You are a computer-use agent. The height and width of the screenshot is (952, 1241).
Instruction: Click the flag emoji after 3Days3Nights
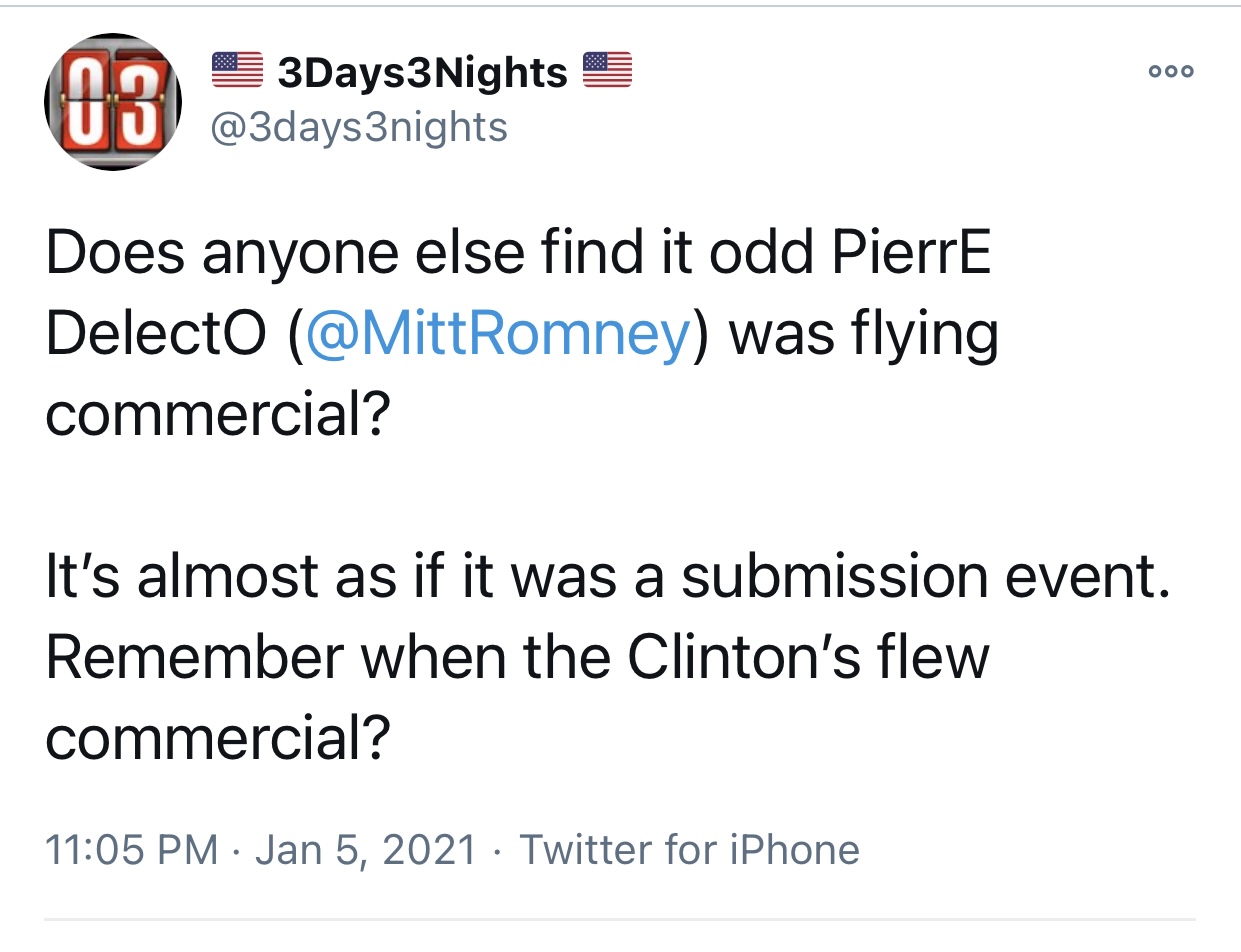coord(607,70)
